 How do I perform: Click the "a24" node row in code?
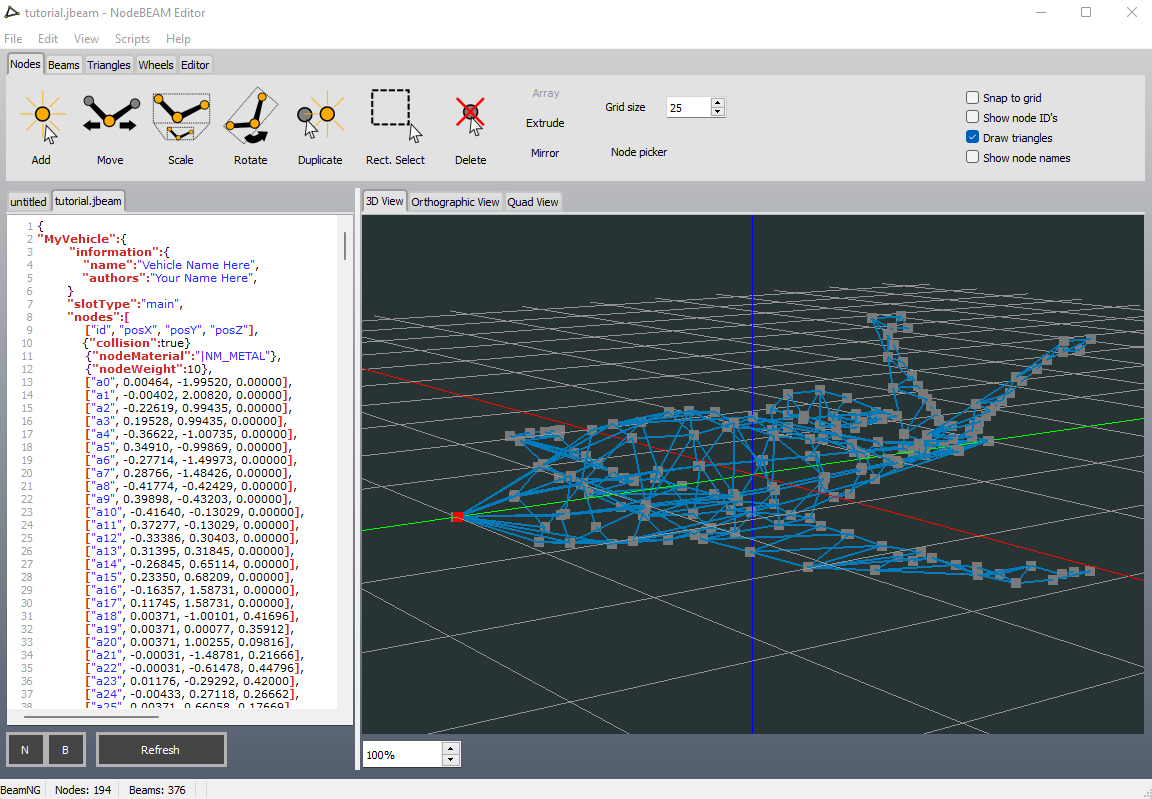click(192, 694)
